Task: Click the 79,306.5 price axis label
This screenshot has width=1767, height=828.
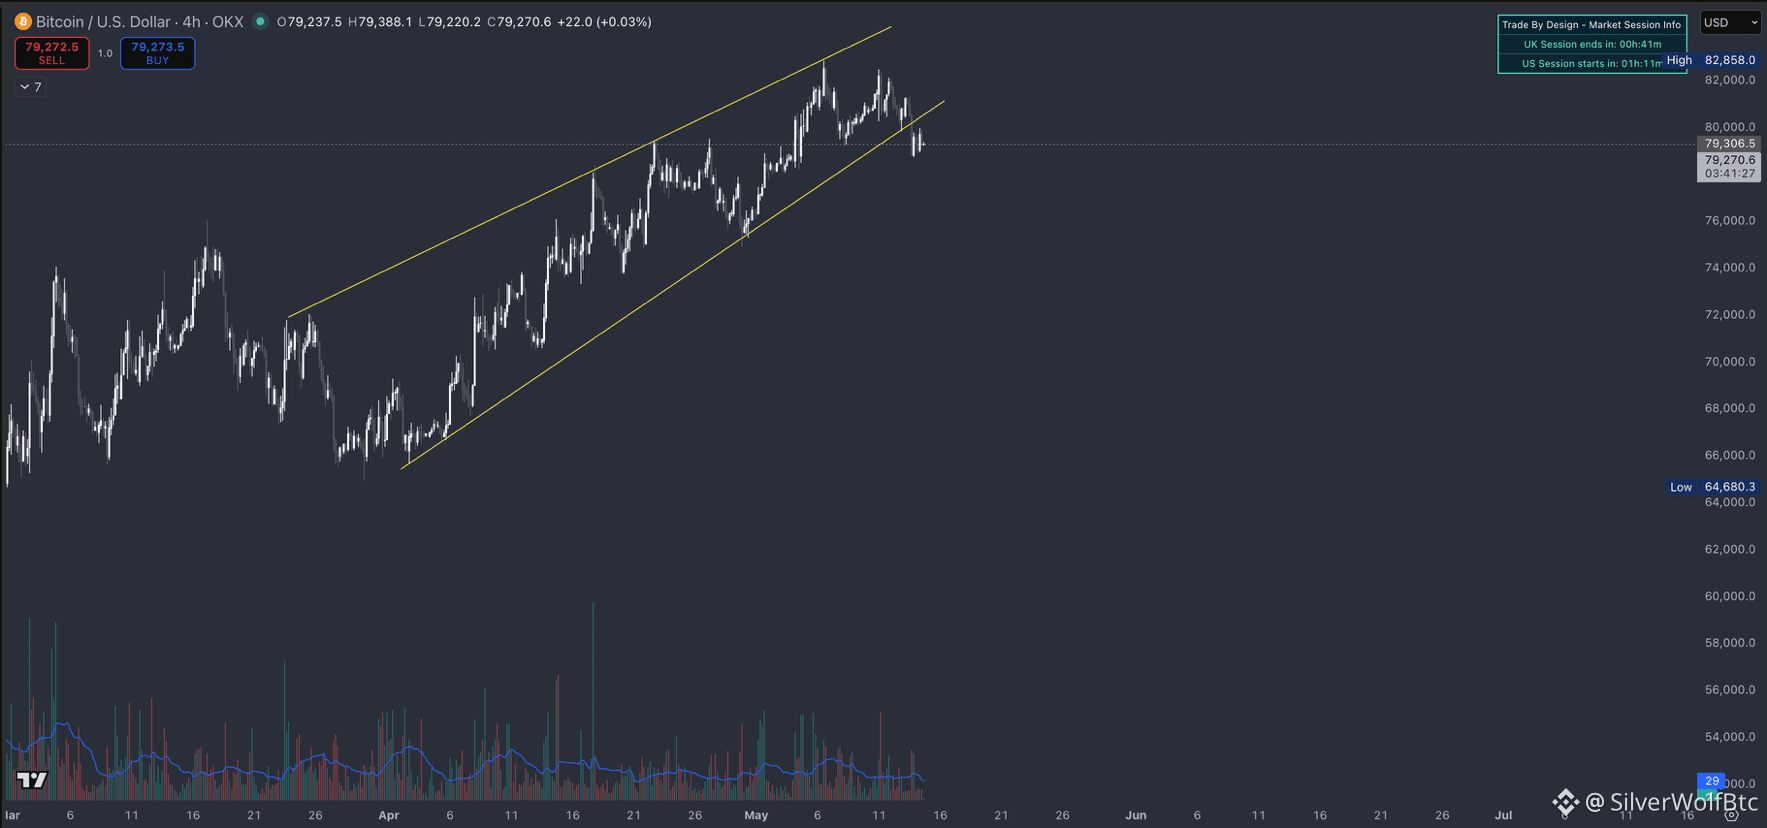Action: pyautogui.click(x=1729, y=144)
